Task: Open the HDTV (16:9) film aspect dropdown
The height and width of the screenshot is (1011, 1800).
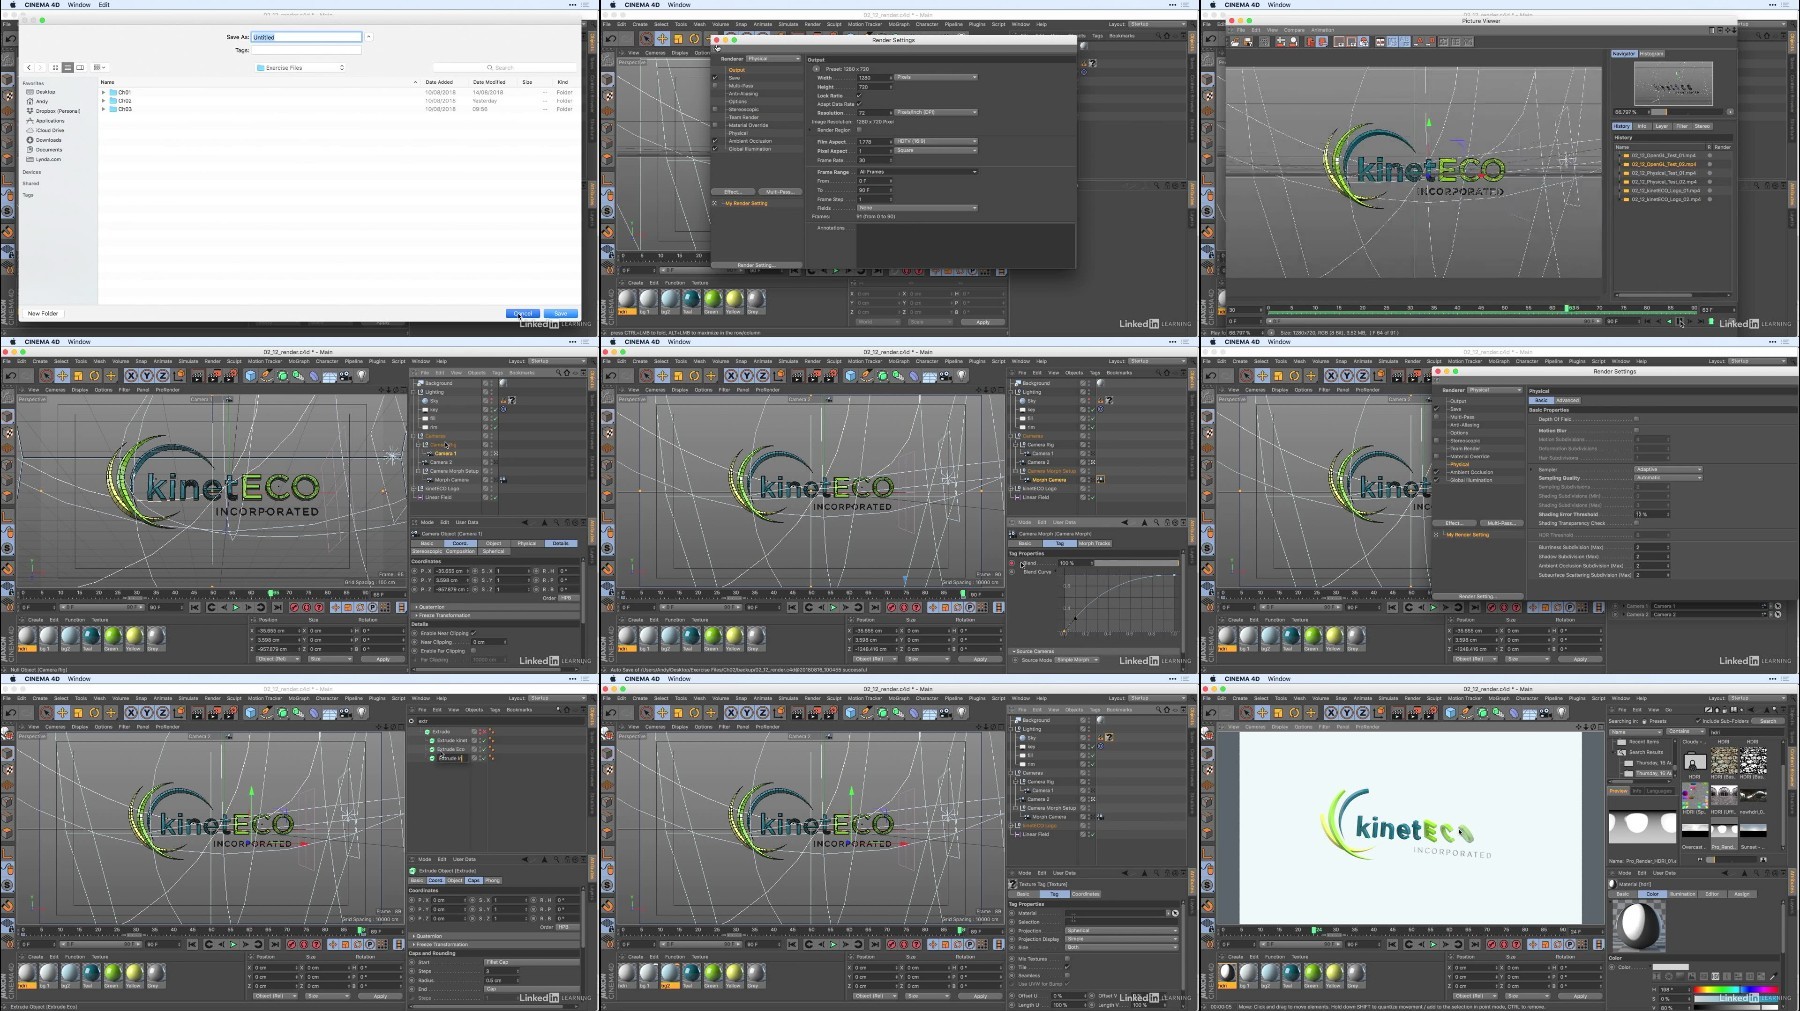Action: (x=936, y=141)
